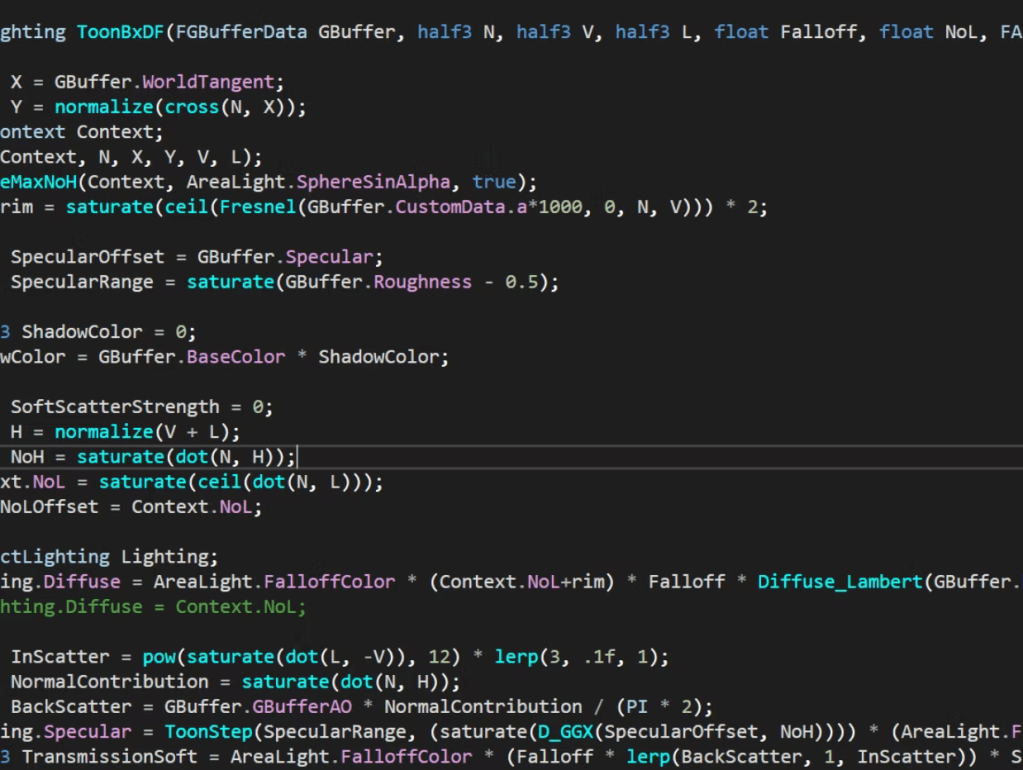Click the 0.5 numeric literal
This screenshot has width=1023, height=770.
point(521,282)
